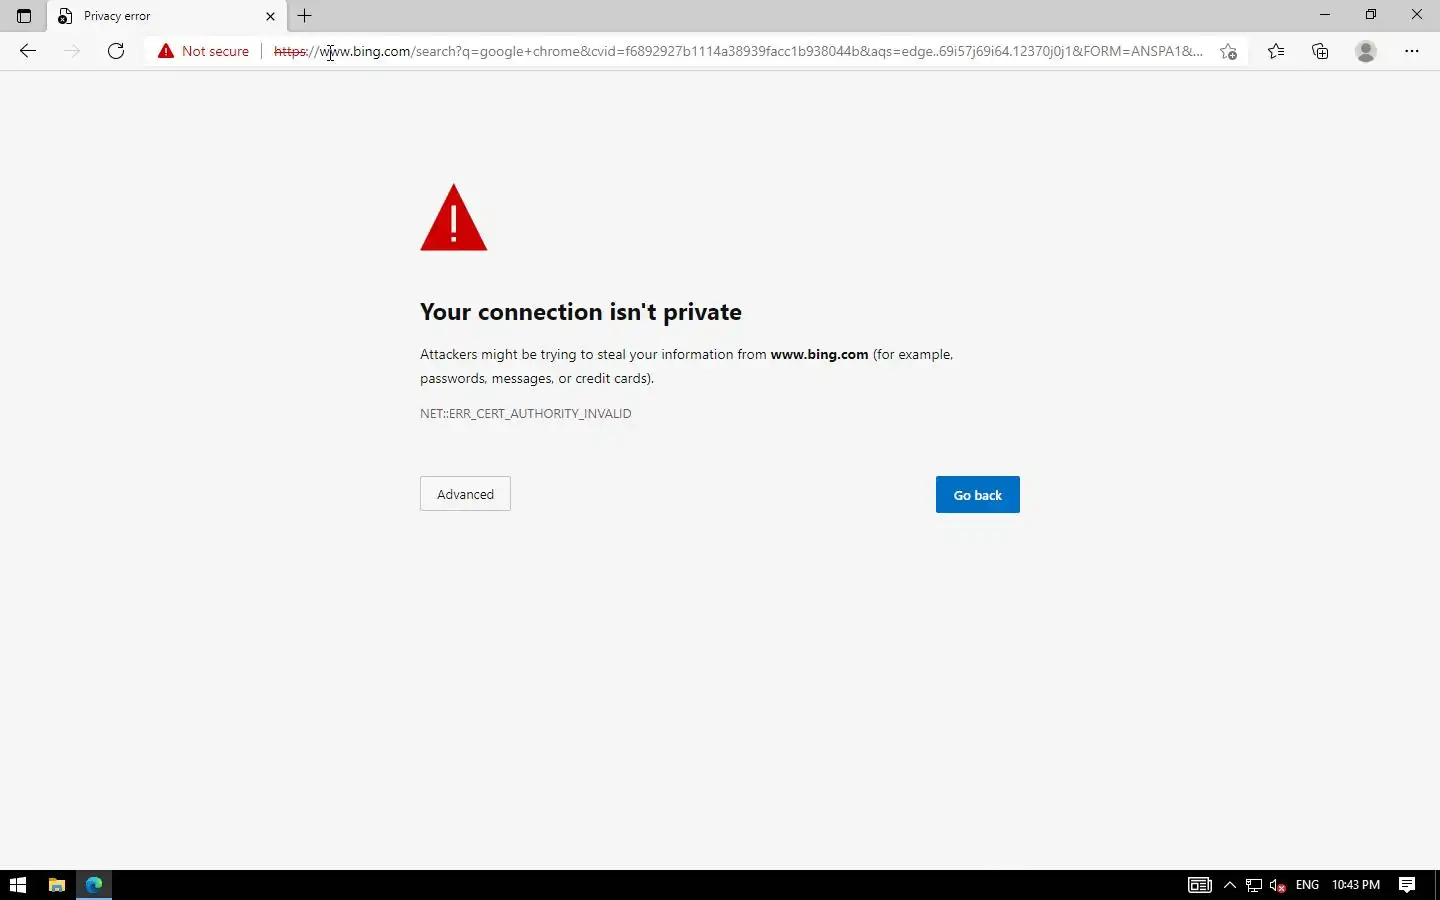Click the Advanced button
The image size is (1440, 900).
465,494
